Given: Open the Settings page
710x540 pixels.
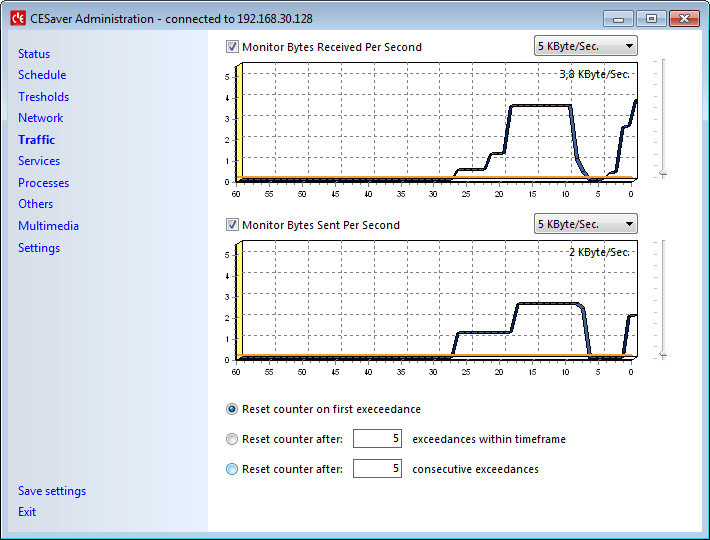Looking at the screenshot, I should 39,248.
